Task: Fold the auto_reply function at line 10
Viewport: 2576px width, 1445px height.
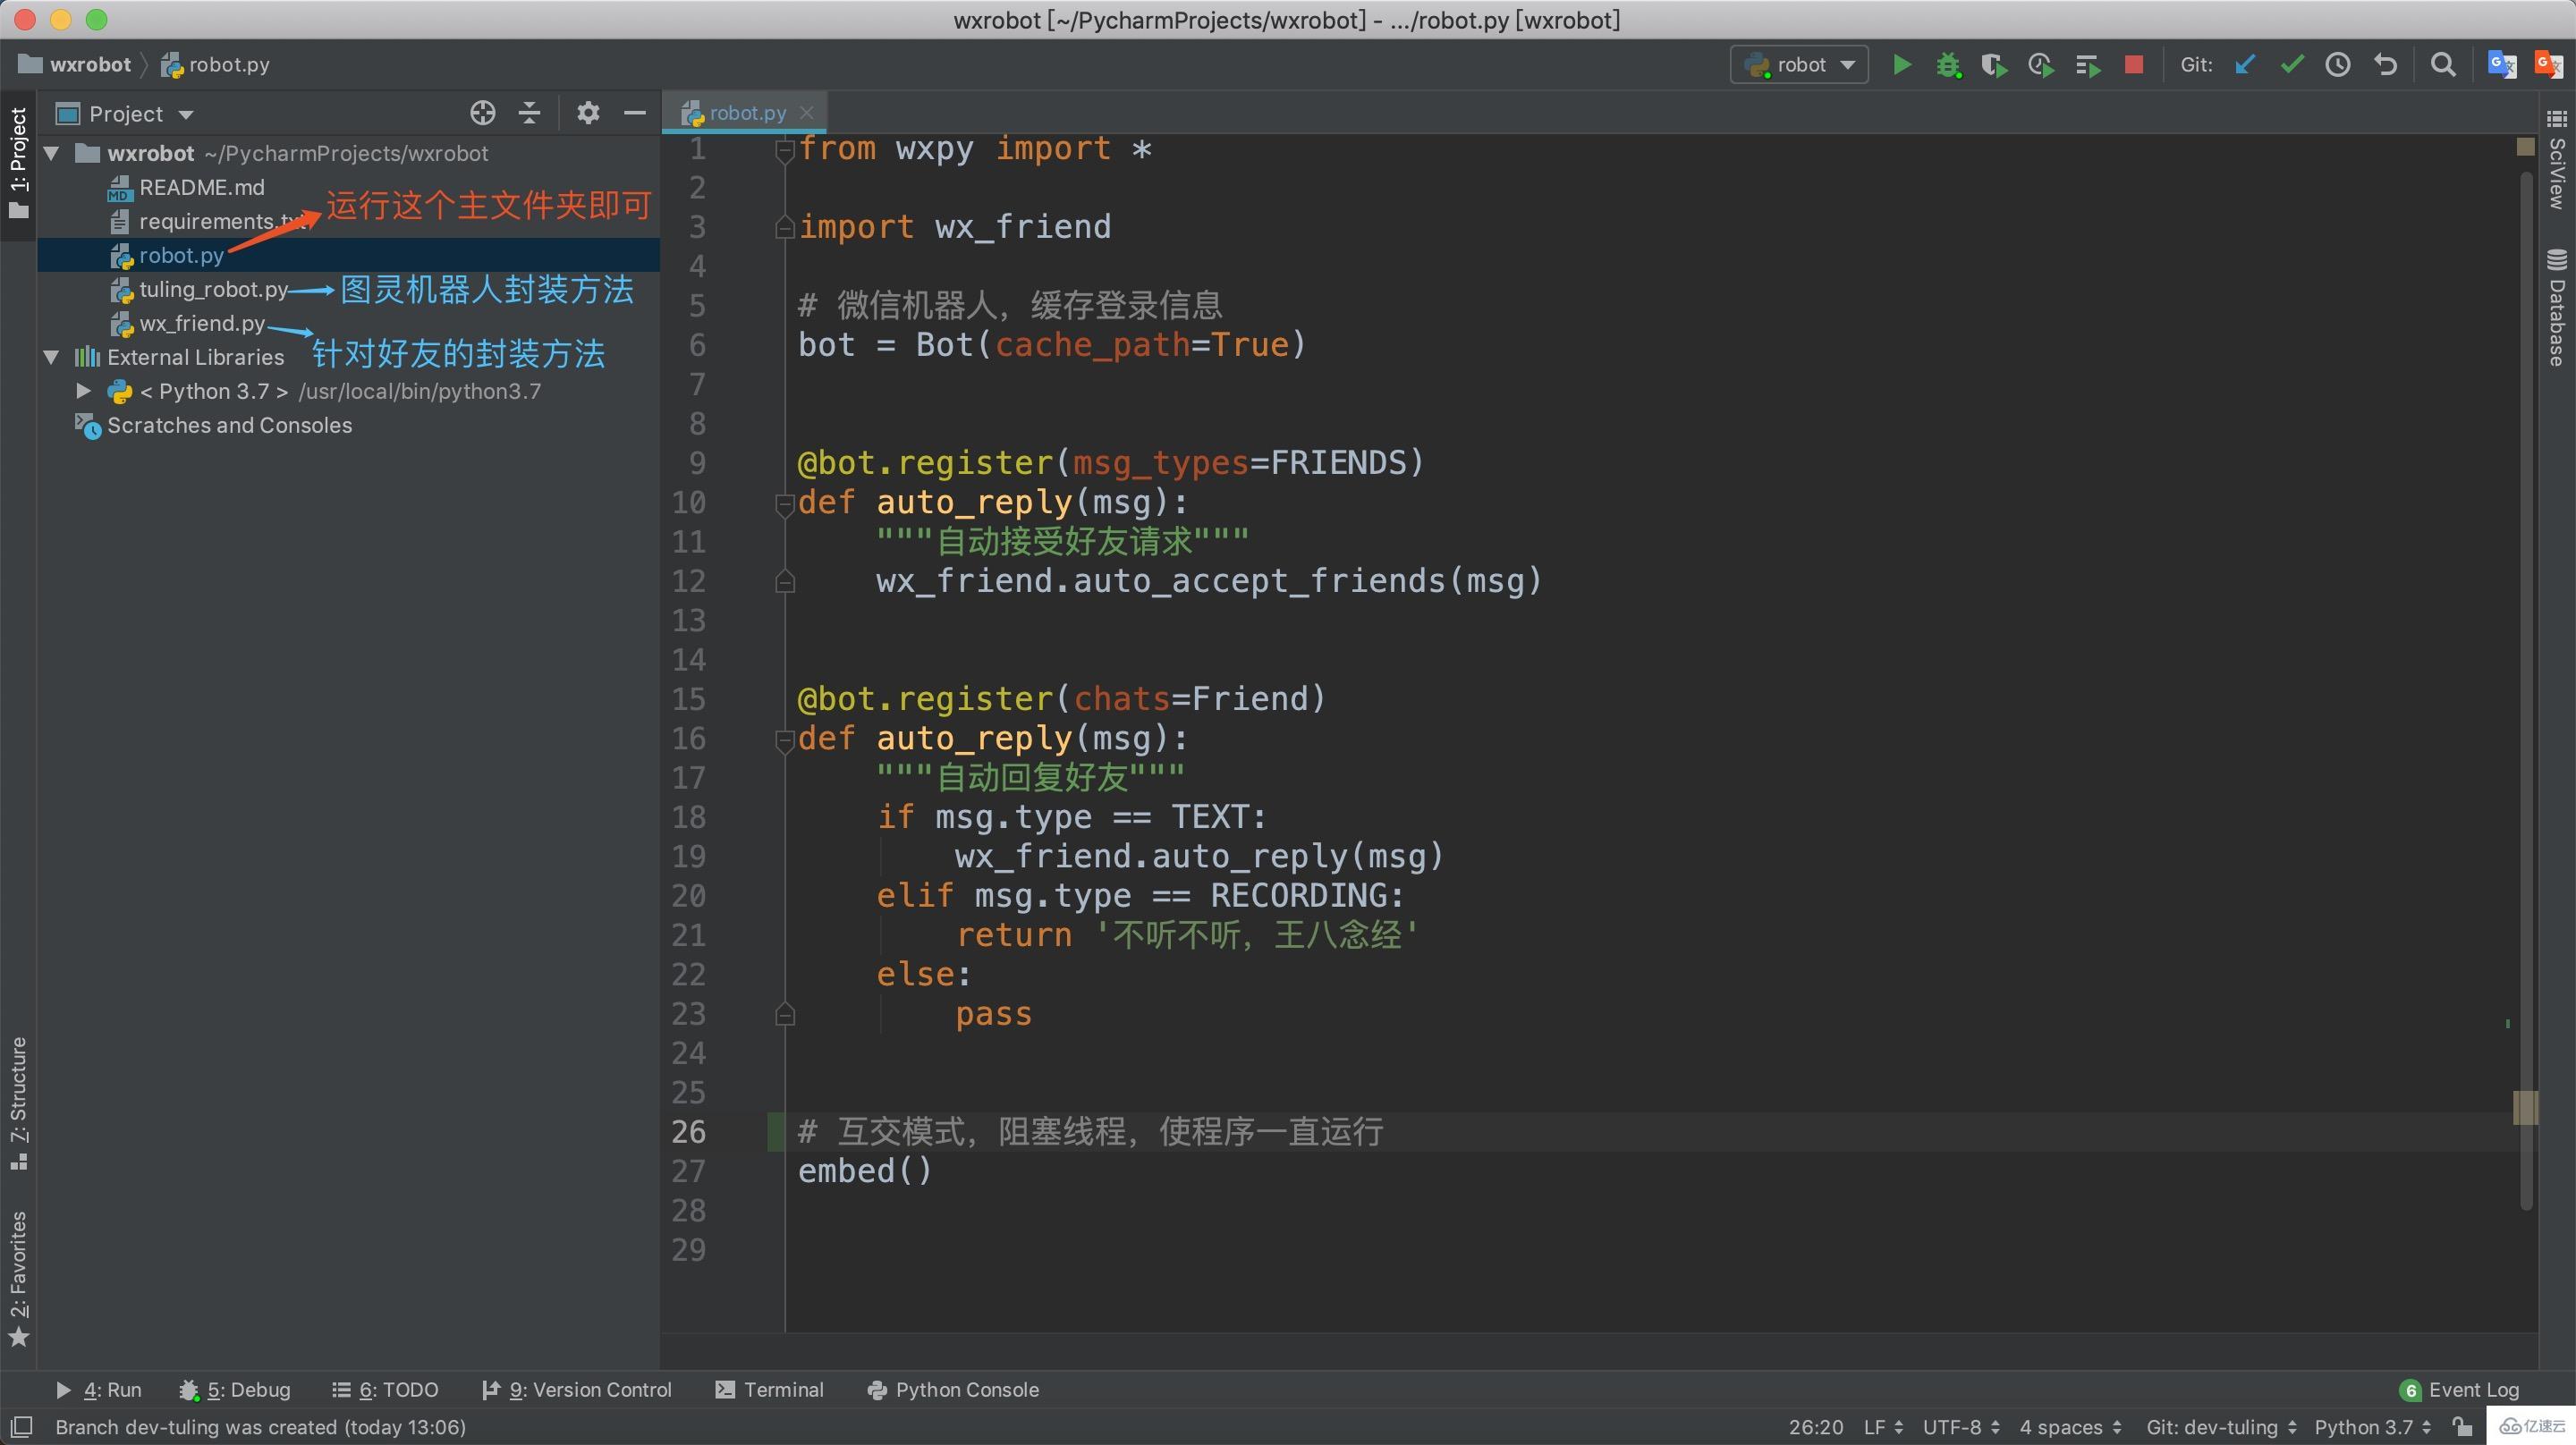Action: click(x=785, y=504)
